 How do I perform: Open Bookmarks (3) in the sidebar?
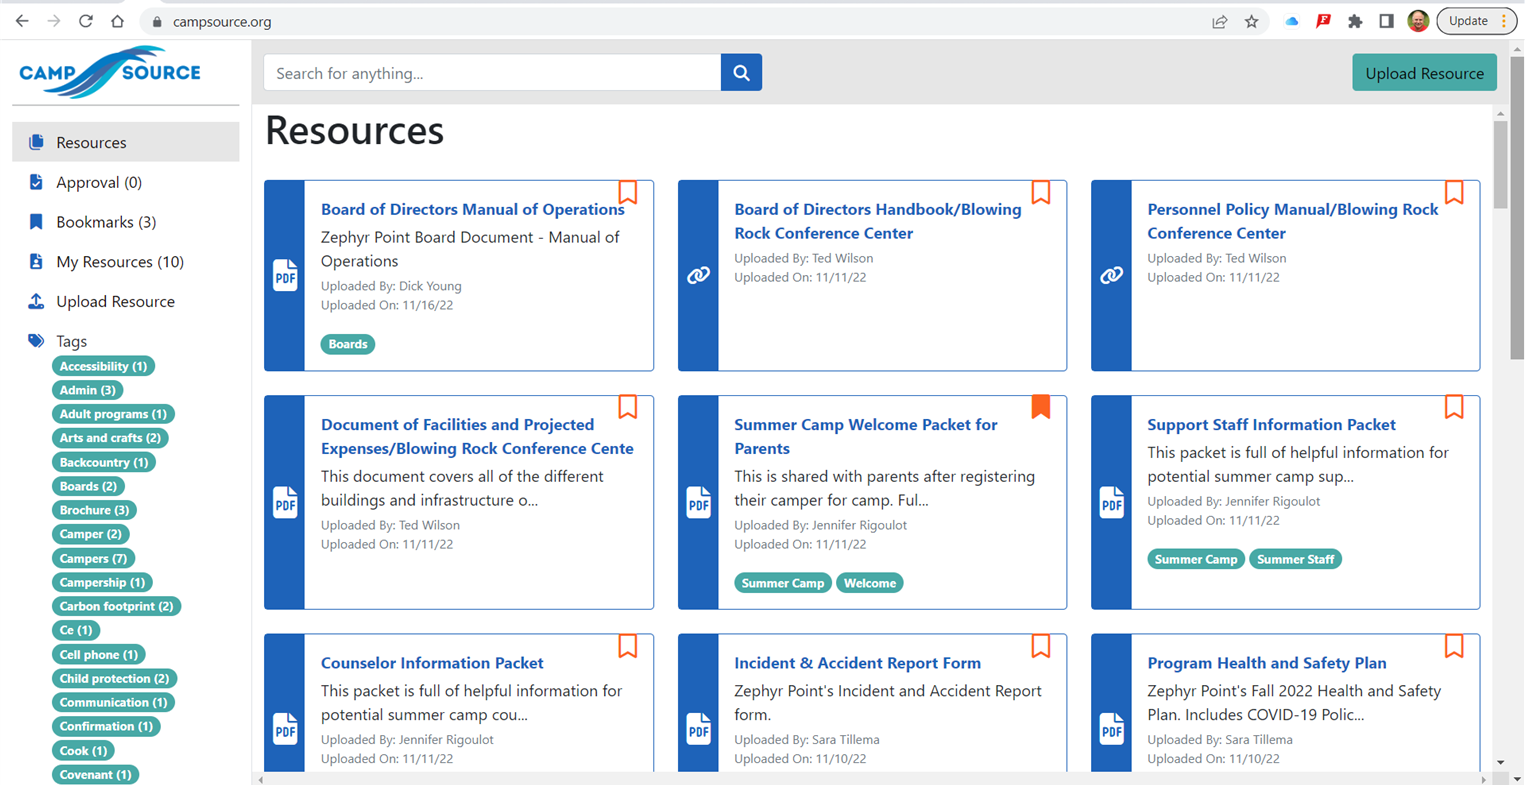(x=106, y=222)
